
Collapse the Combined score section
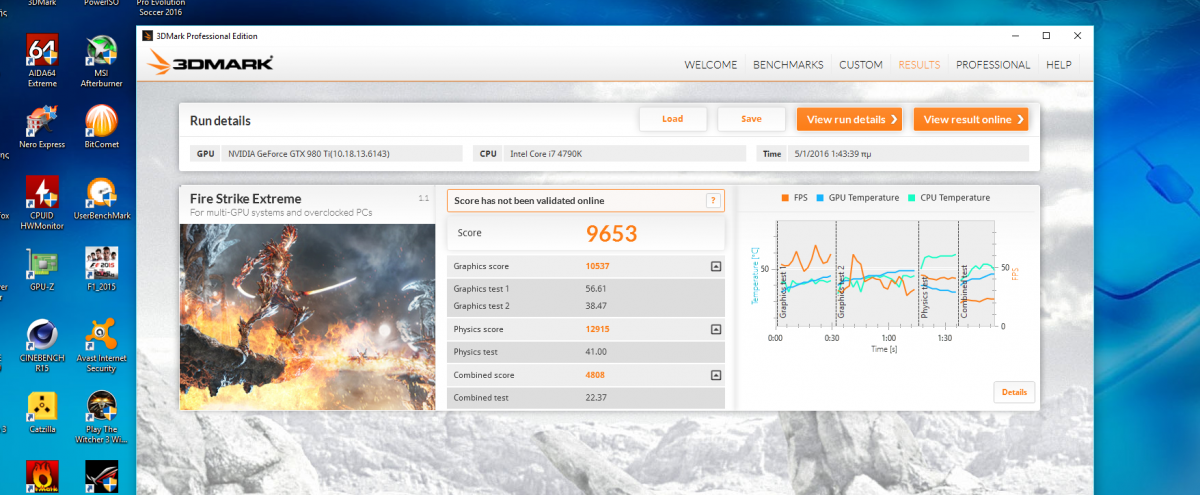pyautogui.click(x=716, y=375)
